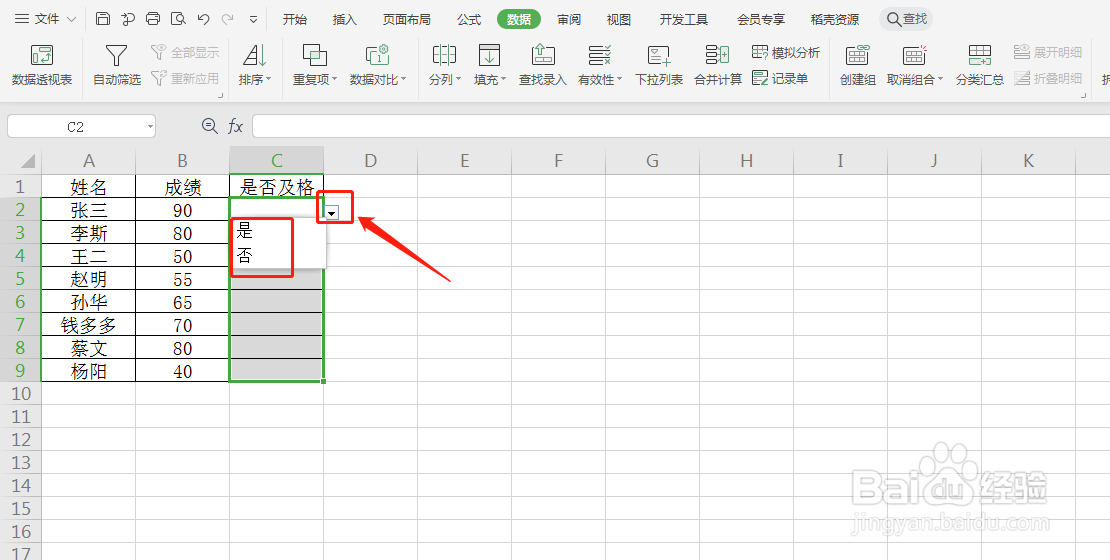The height and width of the screenshot is (560, 1110).
Task: Click the select-all corner triangle
Action: click(27, 161)
